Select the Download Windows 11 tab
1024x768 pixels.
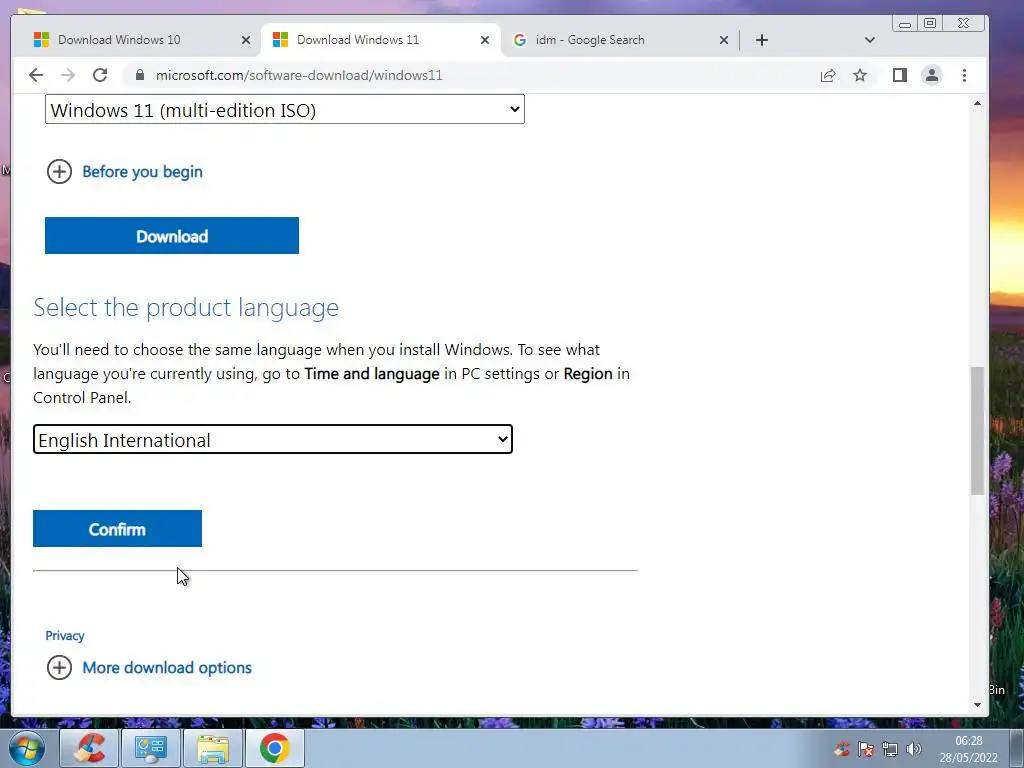pyautogui.click(x=381, y=40)
